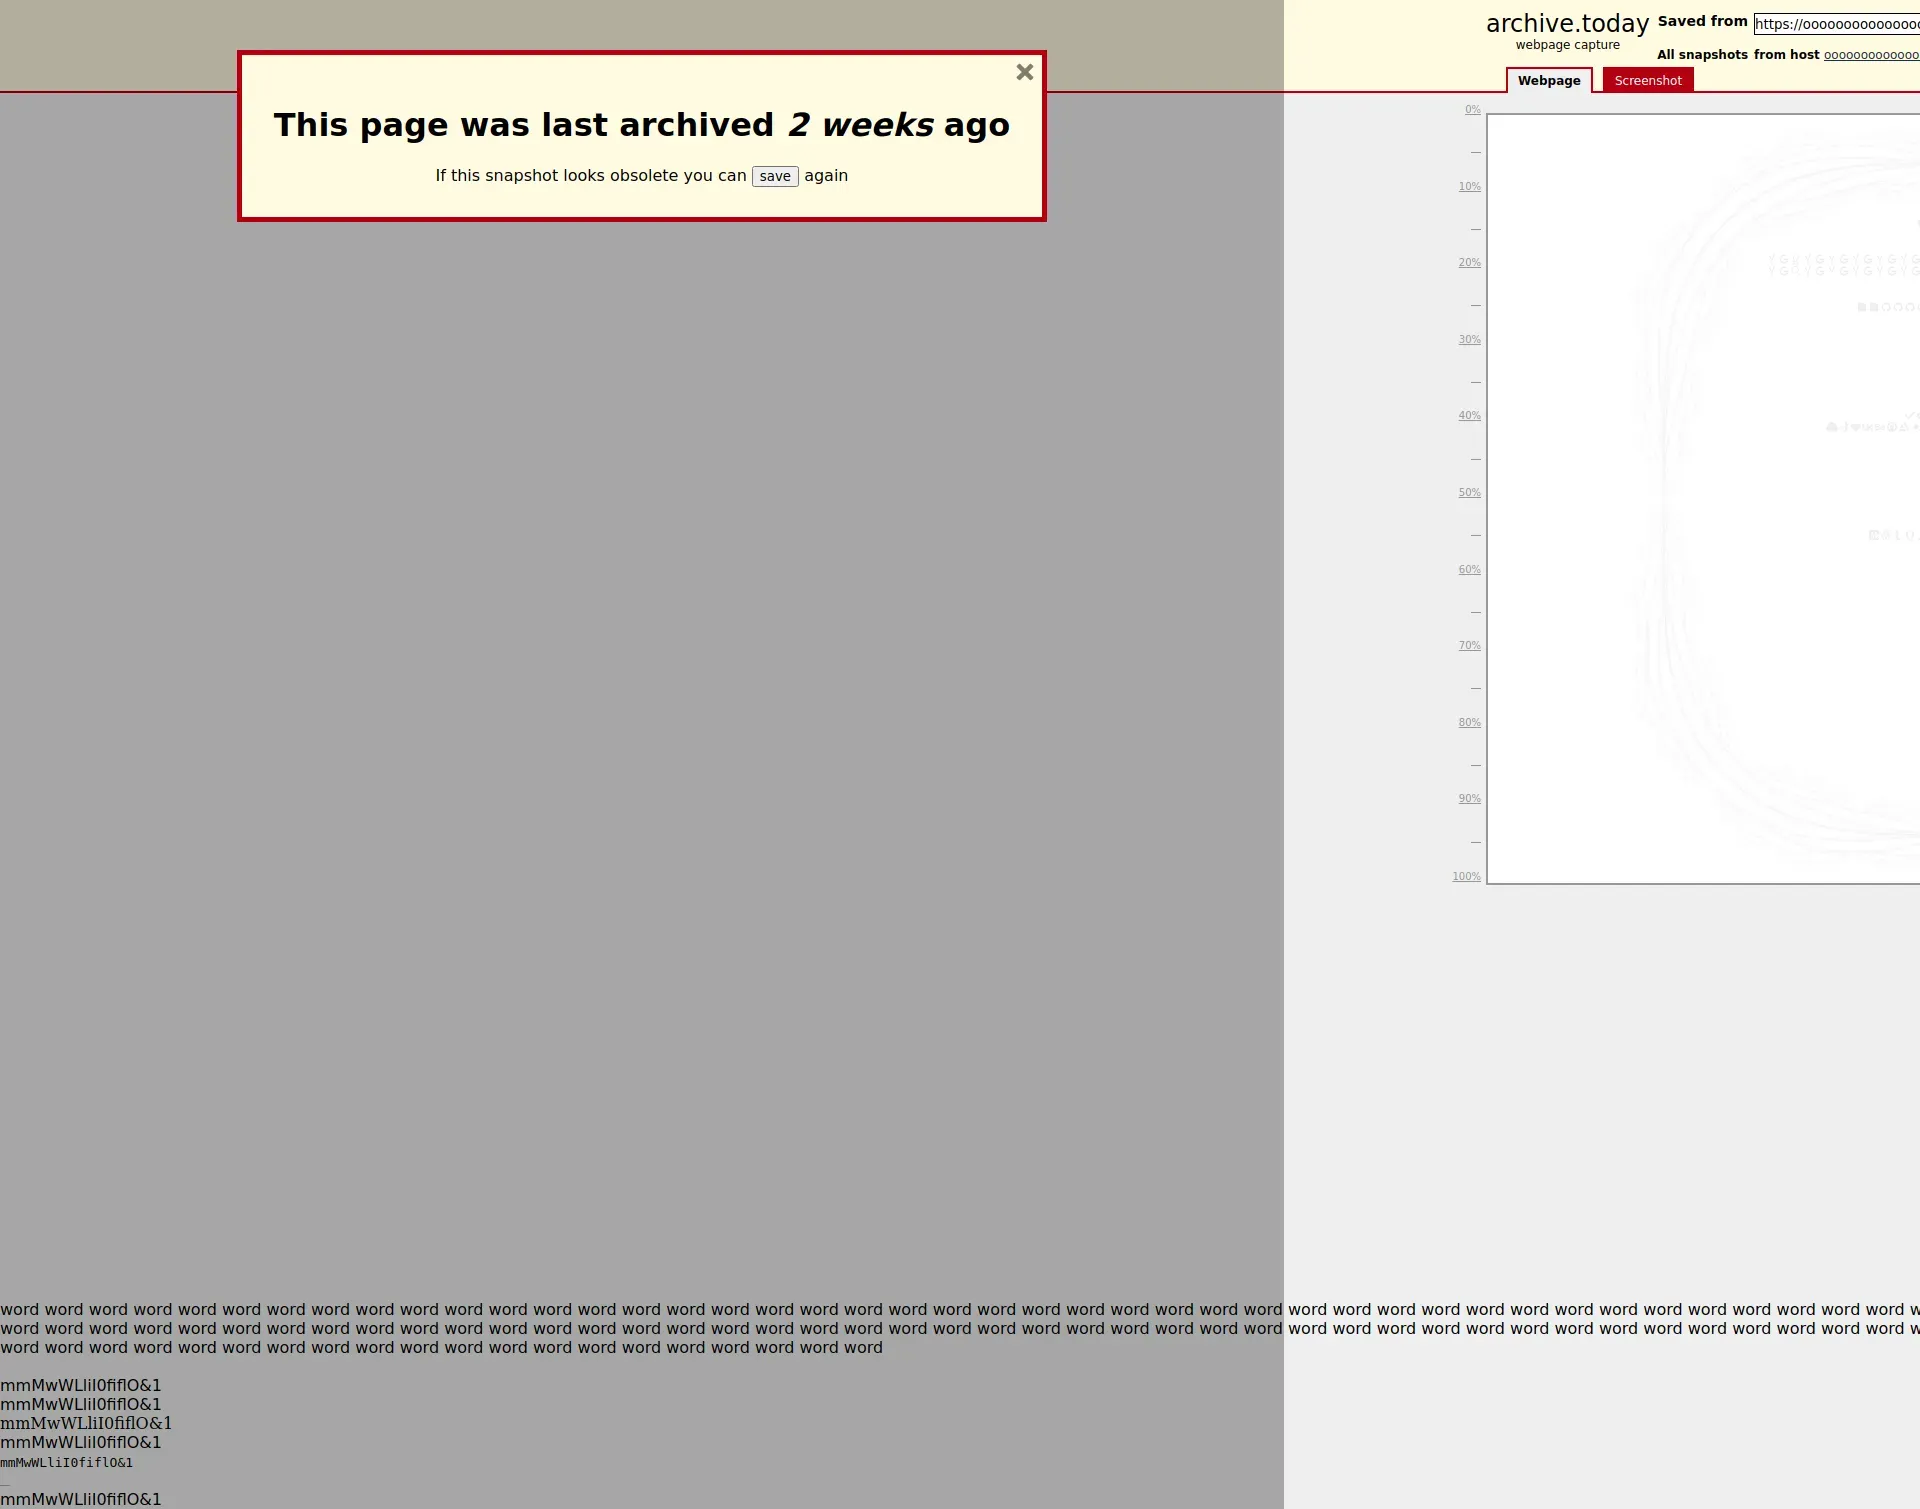1920x1509 pixels.
Task: Switch to the Webpage tab
Action: click(1548, 81)
